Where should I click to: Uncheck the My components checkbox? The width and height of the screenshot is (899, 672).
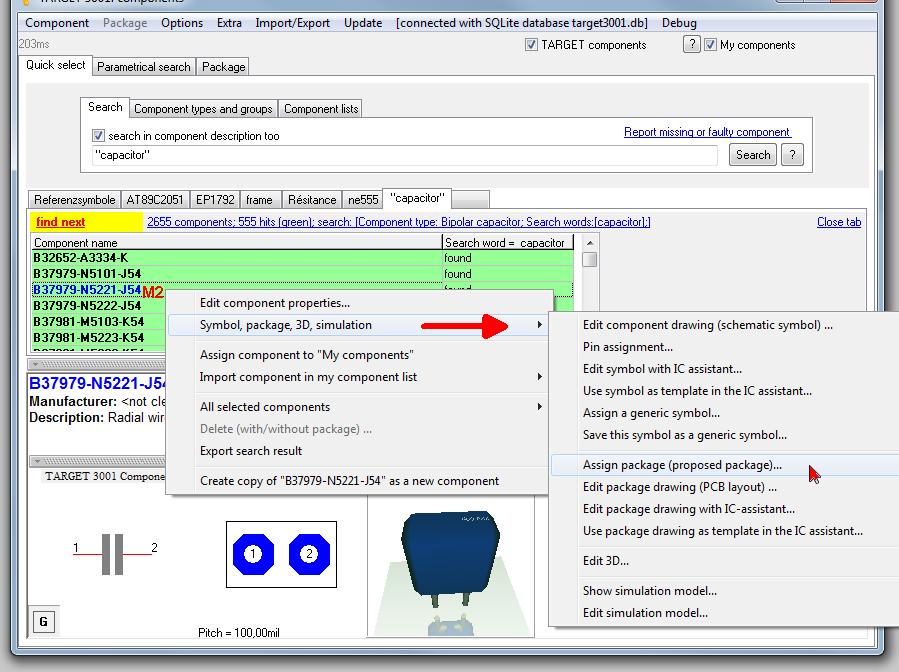pos(710,45)
